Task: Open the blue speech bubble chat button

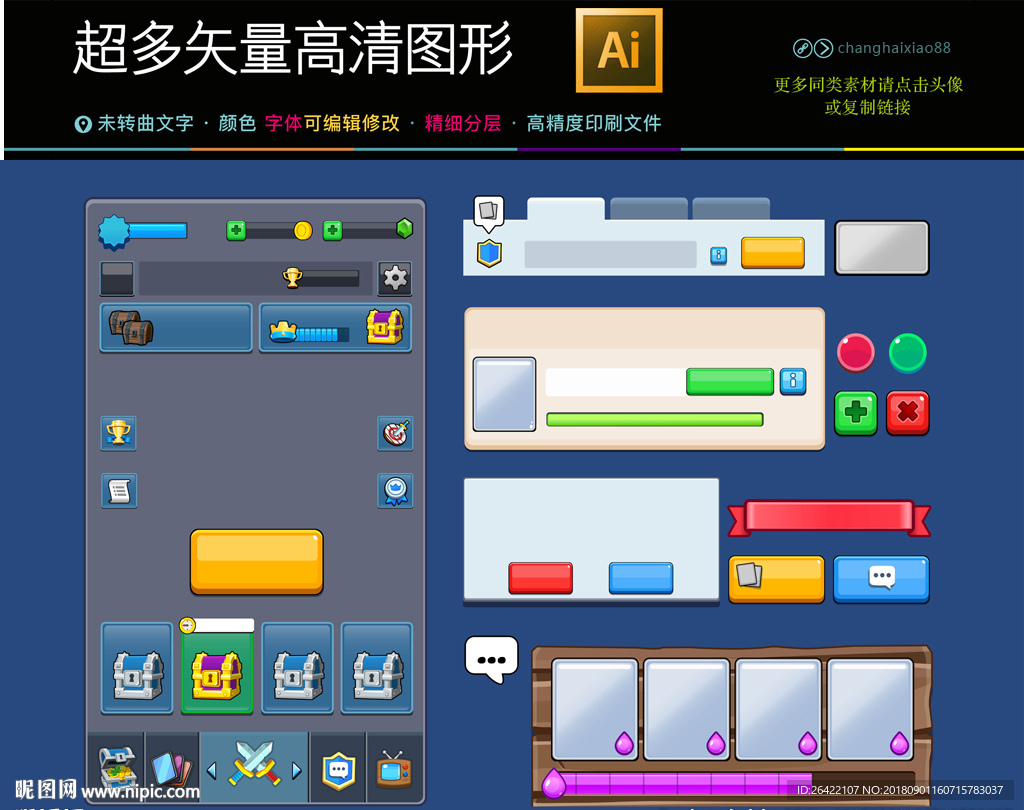Action: tap(881, 578)
